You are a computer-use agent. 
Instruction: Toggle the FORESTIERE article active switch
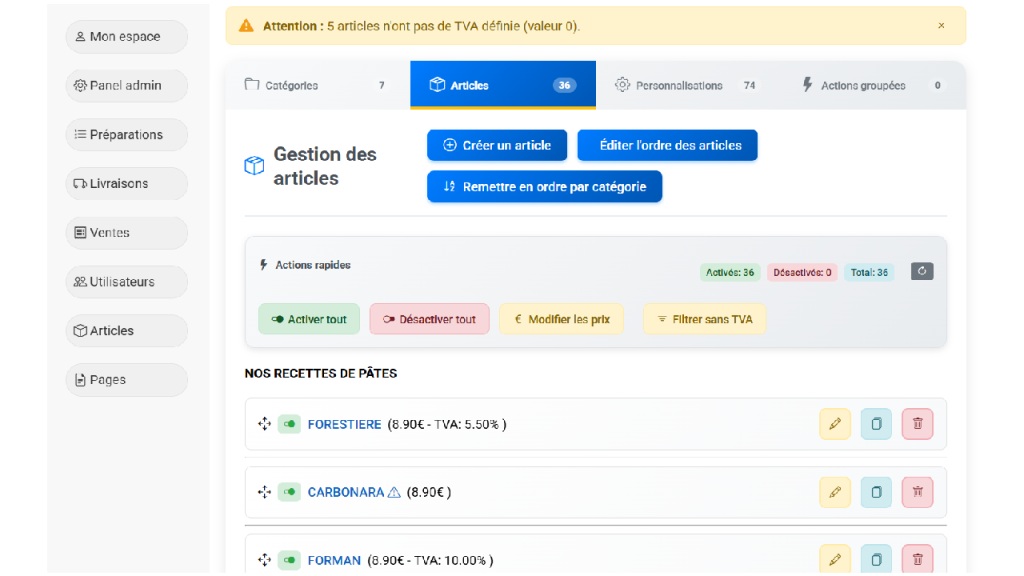(x=289, y=424)
